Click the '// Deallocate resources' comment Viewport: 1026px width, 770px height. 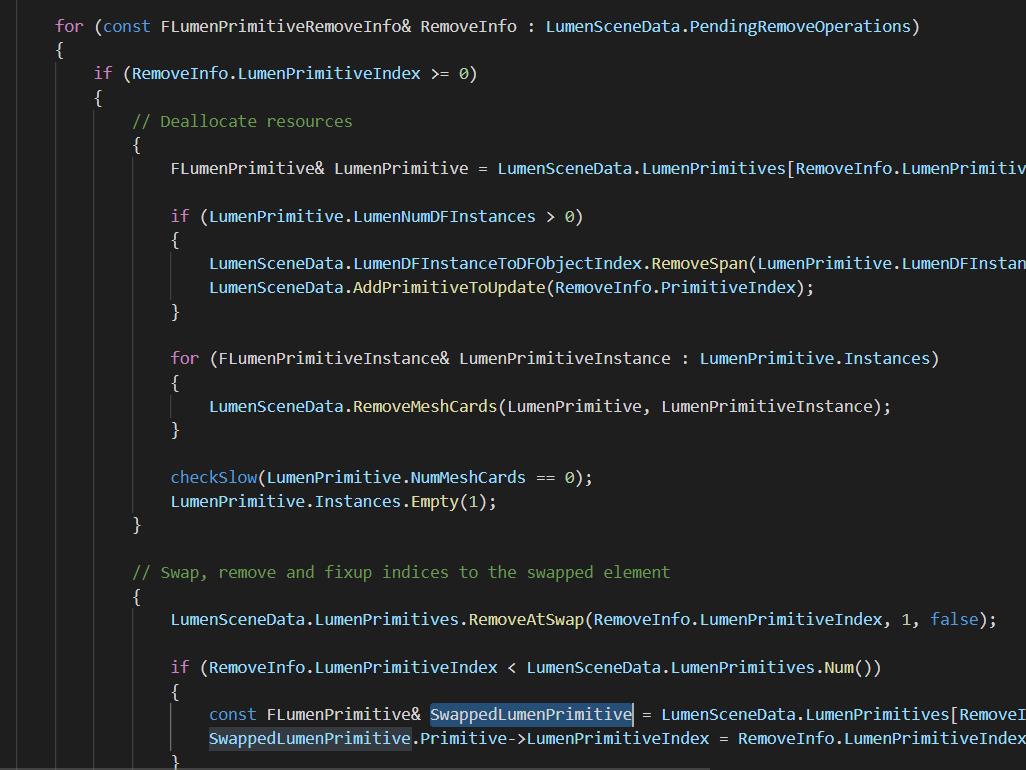(x=242, y=122)
